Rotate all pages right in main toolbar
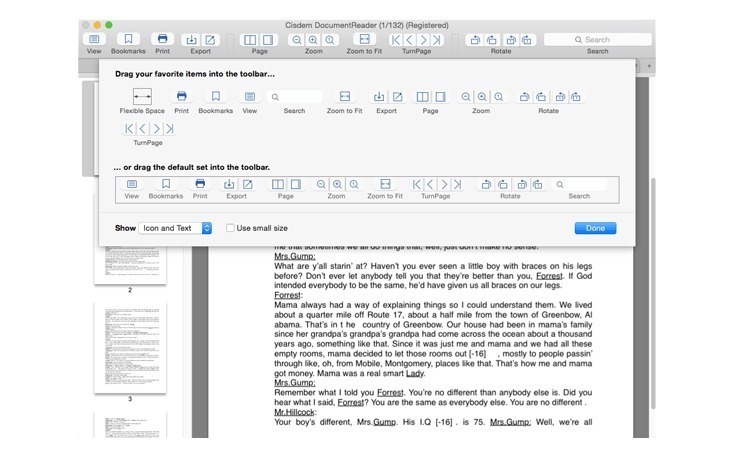Viewport: 736px width, 461px height. pyautogui.click(x=527, y=40)
